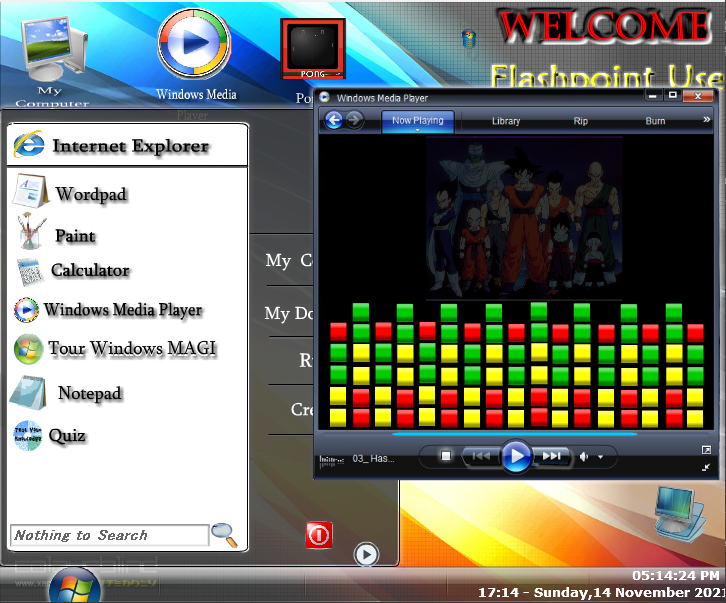Switch to compact mode using bottom-right arrow
Screen dimensions: 726x603
706,467
